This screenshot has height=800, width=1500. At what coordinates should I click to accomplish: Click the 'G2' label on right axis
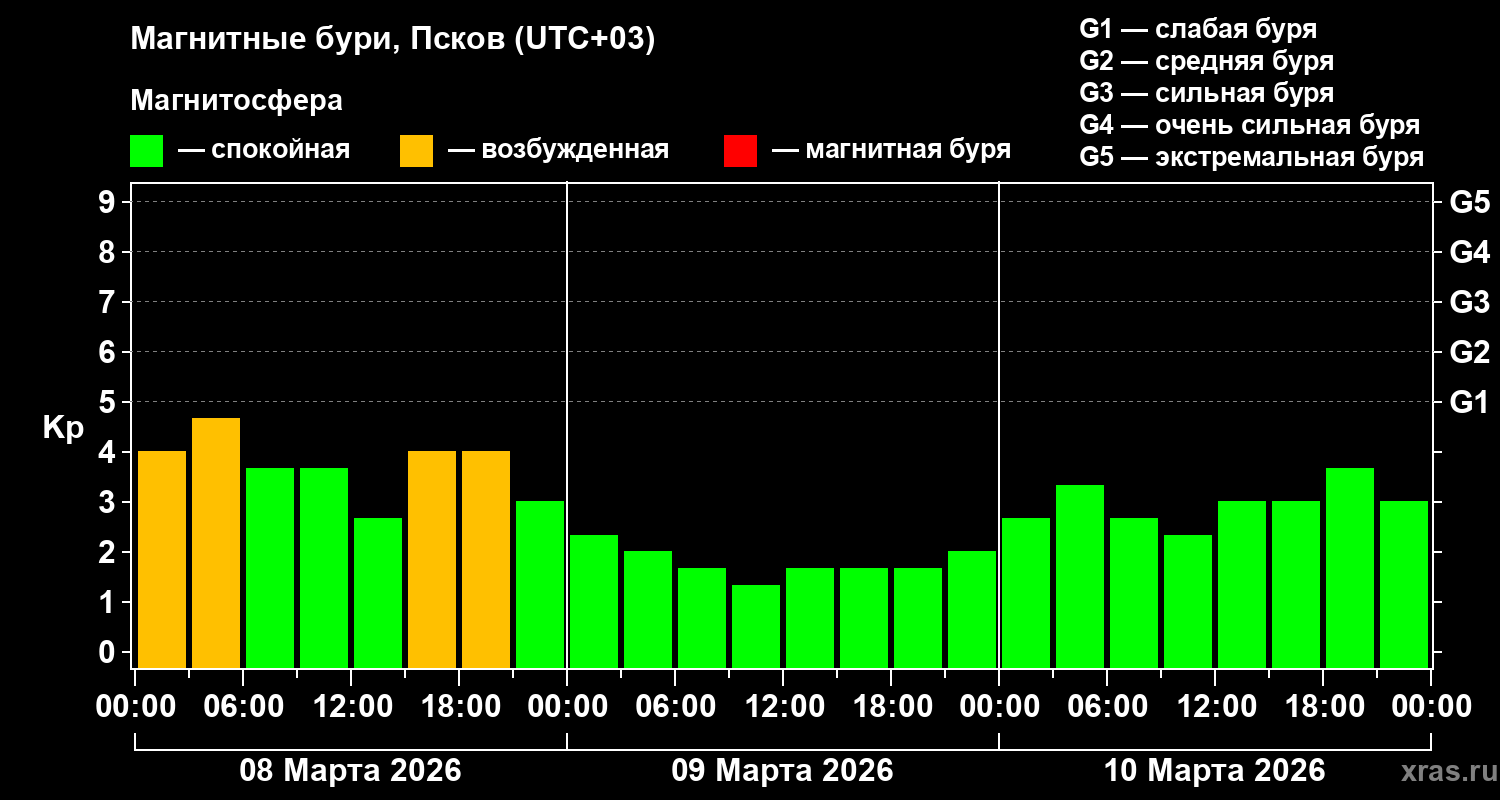tap(1469, 352)
